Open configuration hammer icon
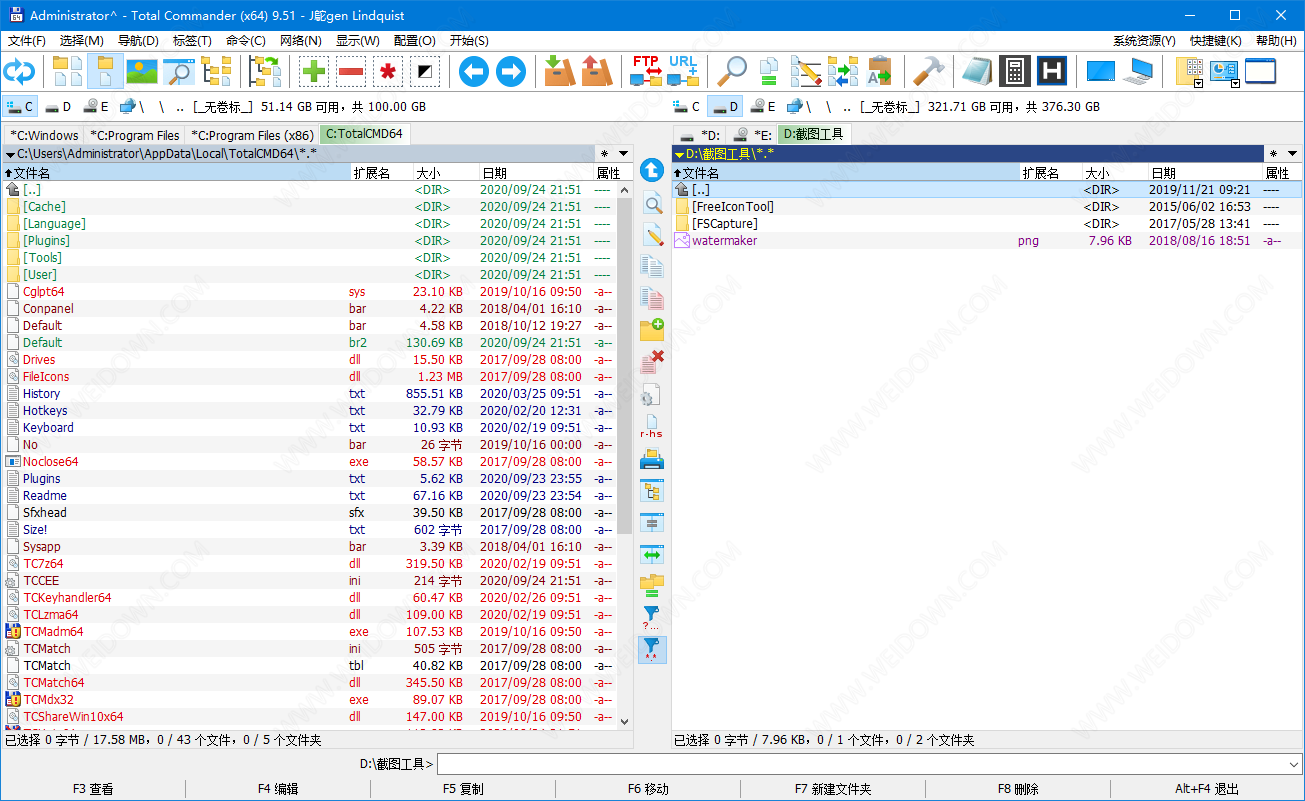The width and height of the screenshot is (1305, 801). coord(929,71)
